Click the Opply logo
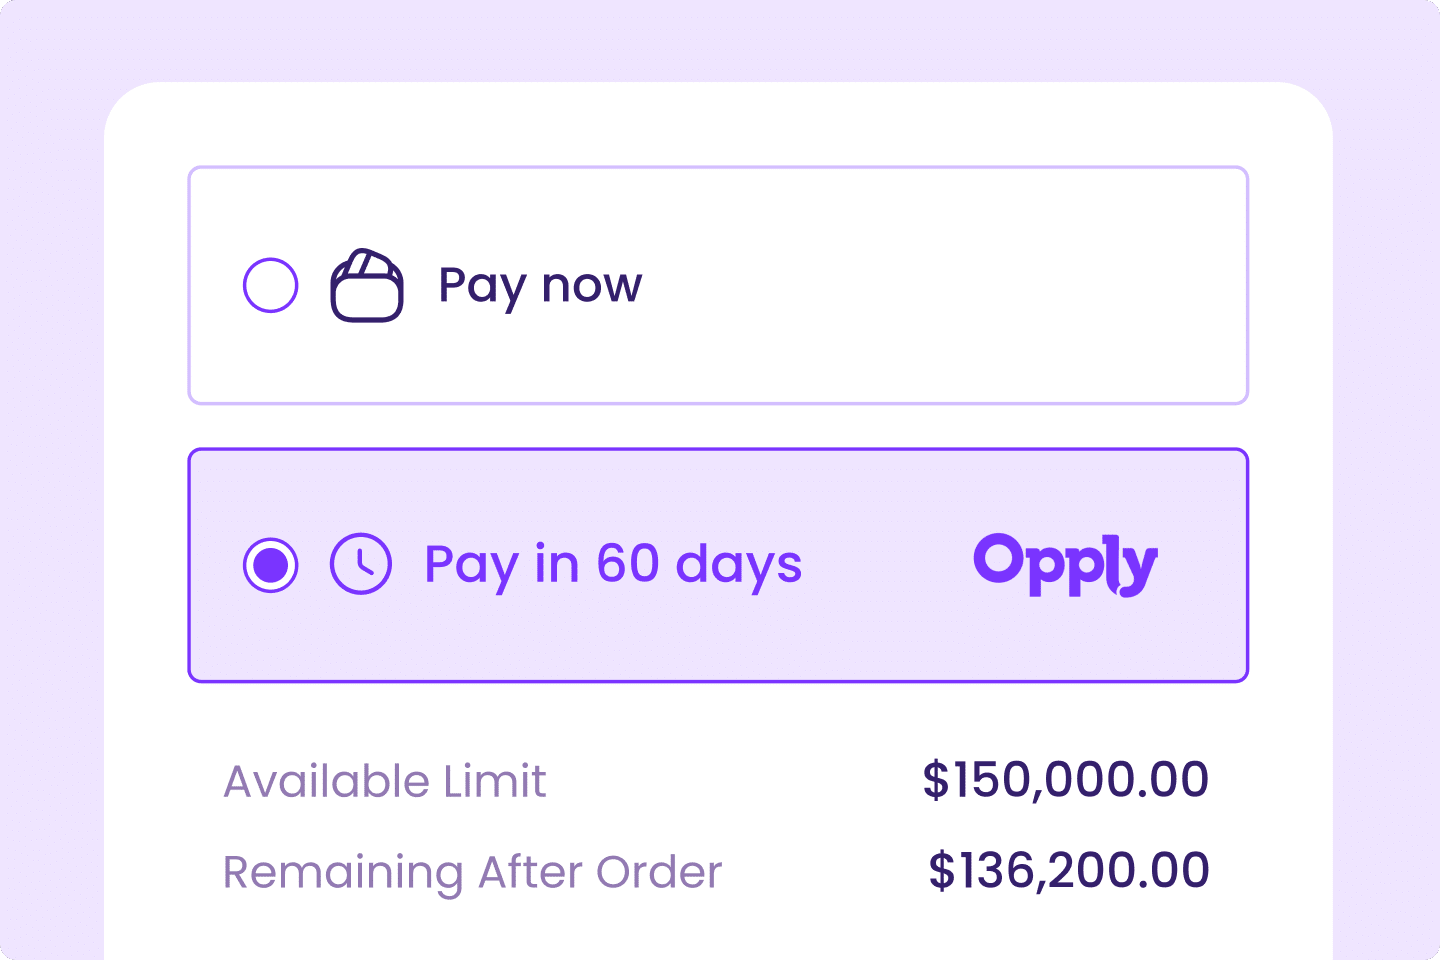This screenshot has height=960, width=1440. tap(1066, 565)
